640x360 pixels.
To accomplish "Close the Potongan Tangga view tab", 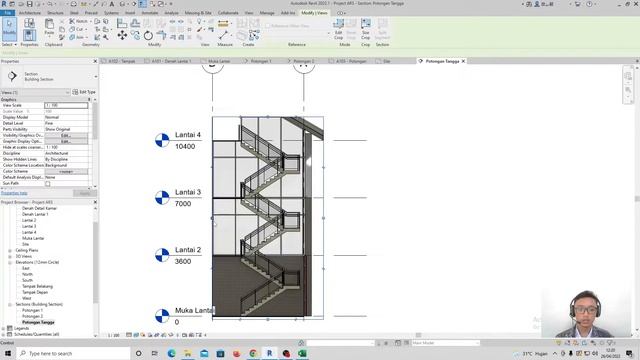I will click(x=463, y=61).
